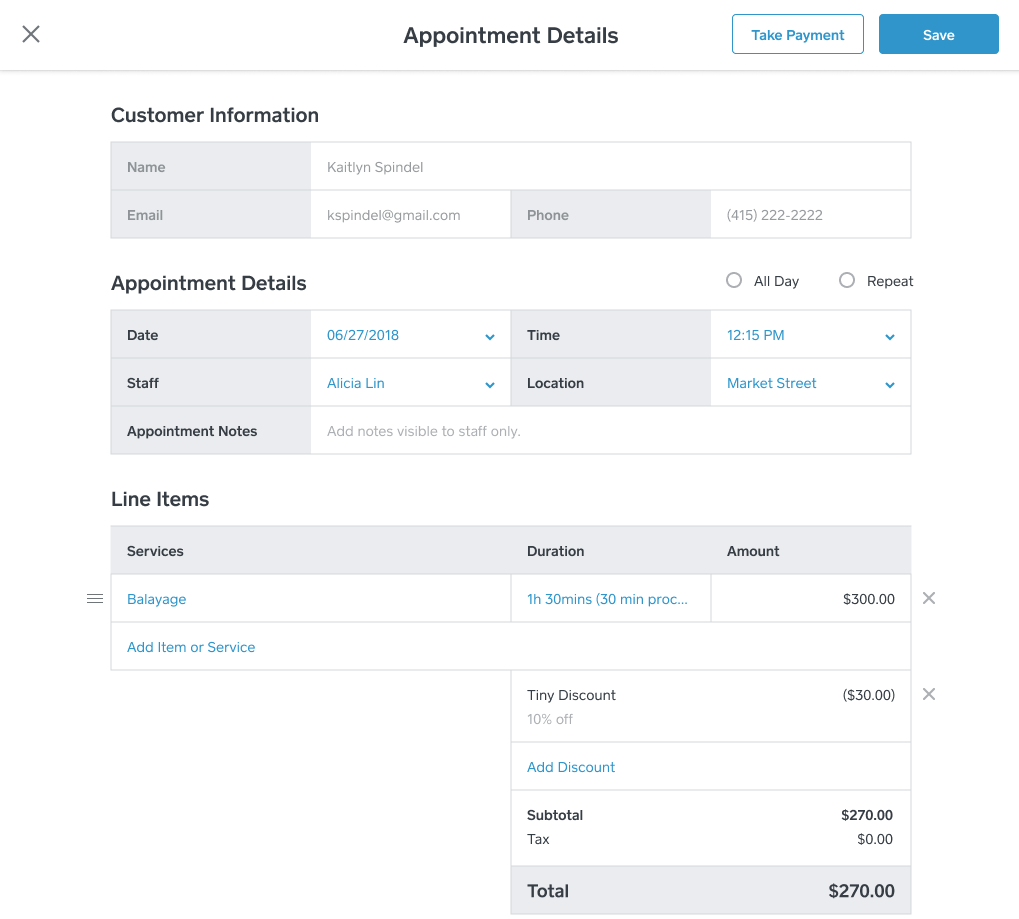Close the Appointment Details dialog

point(31,35)
